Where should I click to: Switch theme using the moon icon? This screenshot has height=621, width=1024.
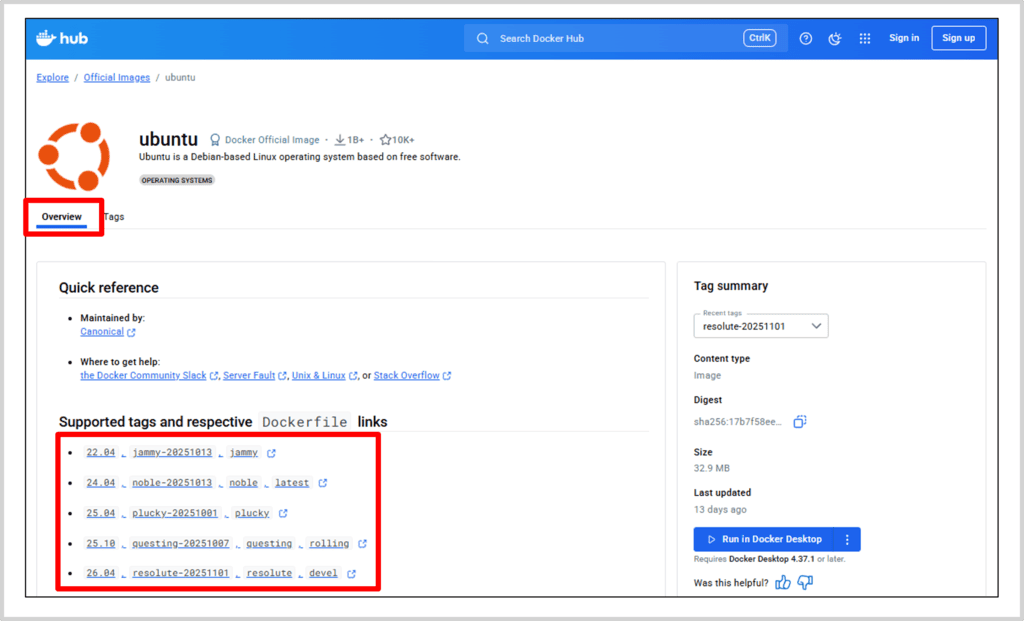coord(835,37)
